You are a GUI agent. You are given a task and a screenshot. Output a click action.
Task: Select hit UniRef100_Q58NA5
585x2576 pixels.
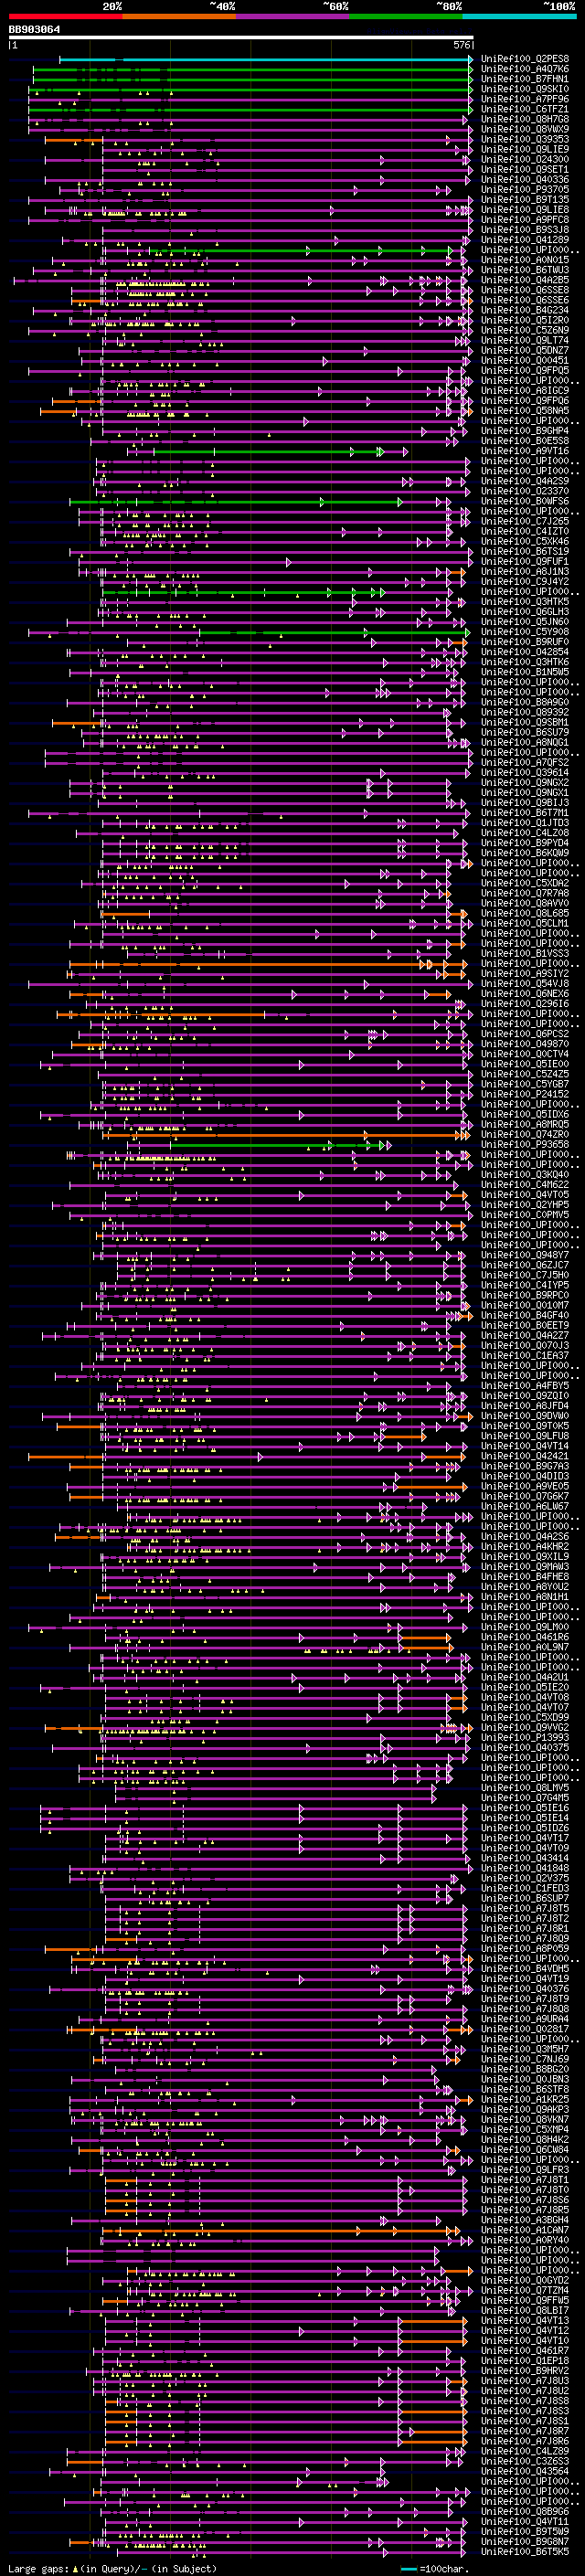(x=524, y=411)
